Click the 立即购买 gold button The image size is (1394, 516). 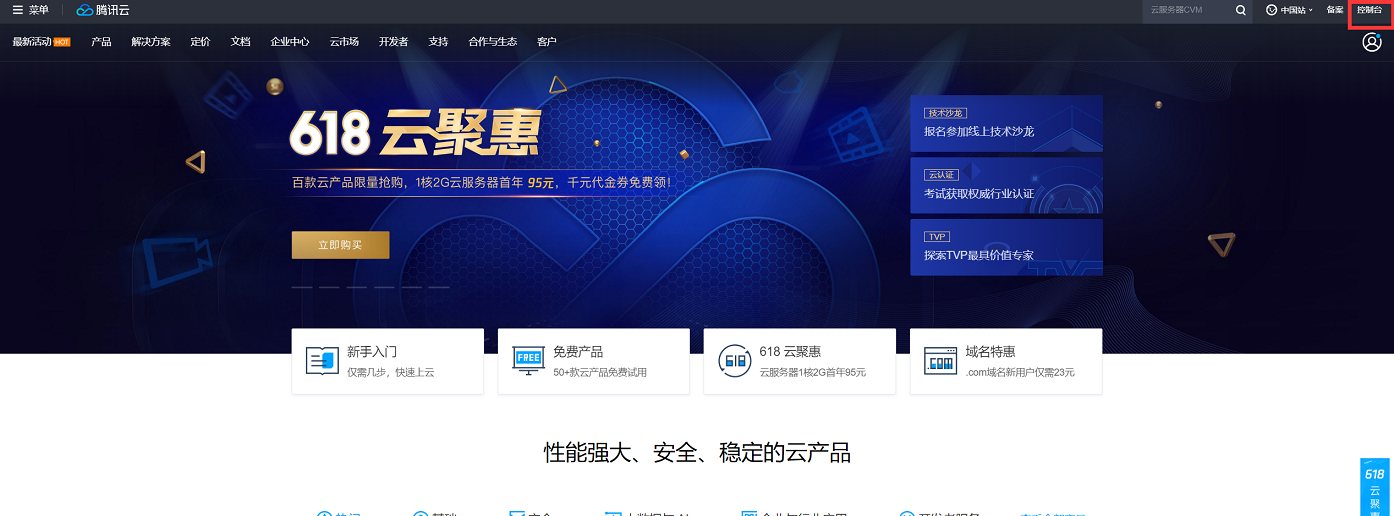coord(340,245)
